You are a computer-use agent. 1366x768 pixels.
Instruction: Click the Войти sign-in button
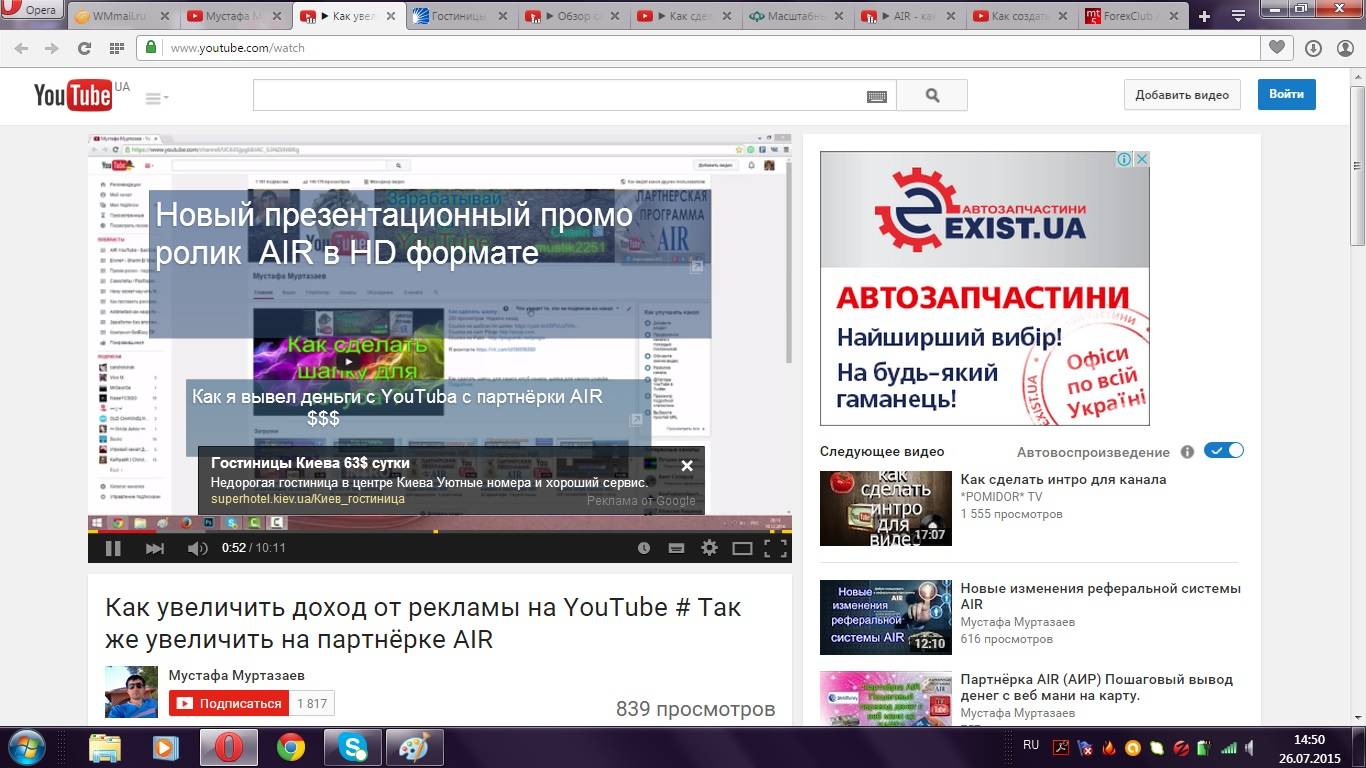[1287, 94]
